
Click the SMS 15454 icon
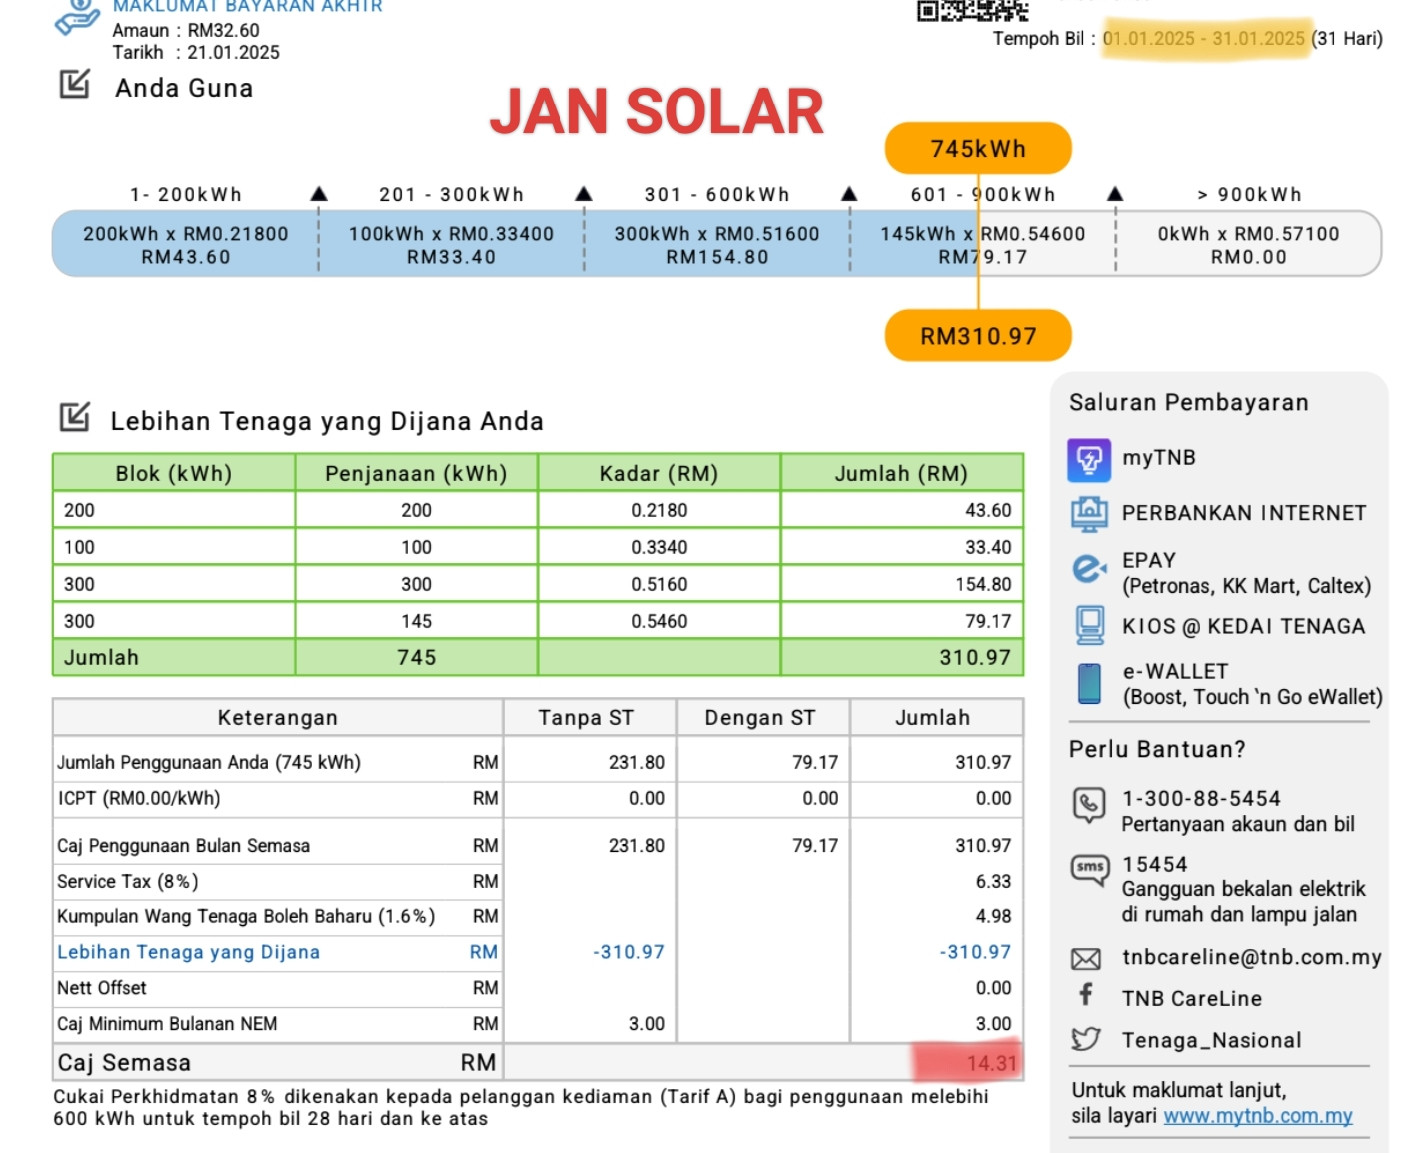pyautogui.click(x=1089, y=868)
